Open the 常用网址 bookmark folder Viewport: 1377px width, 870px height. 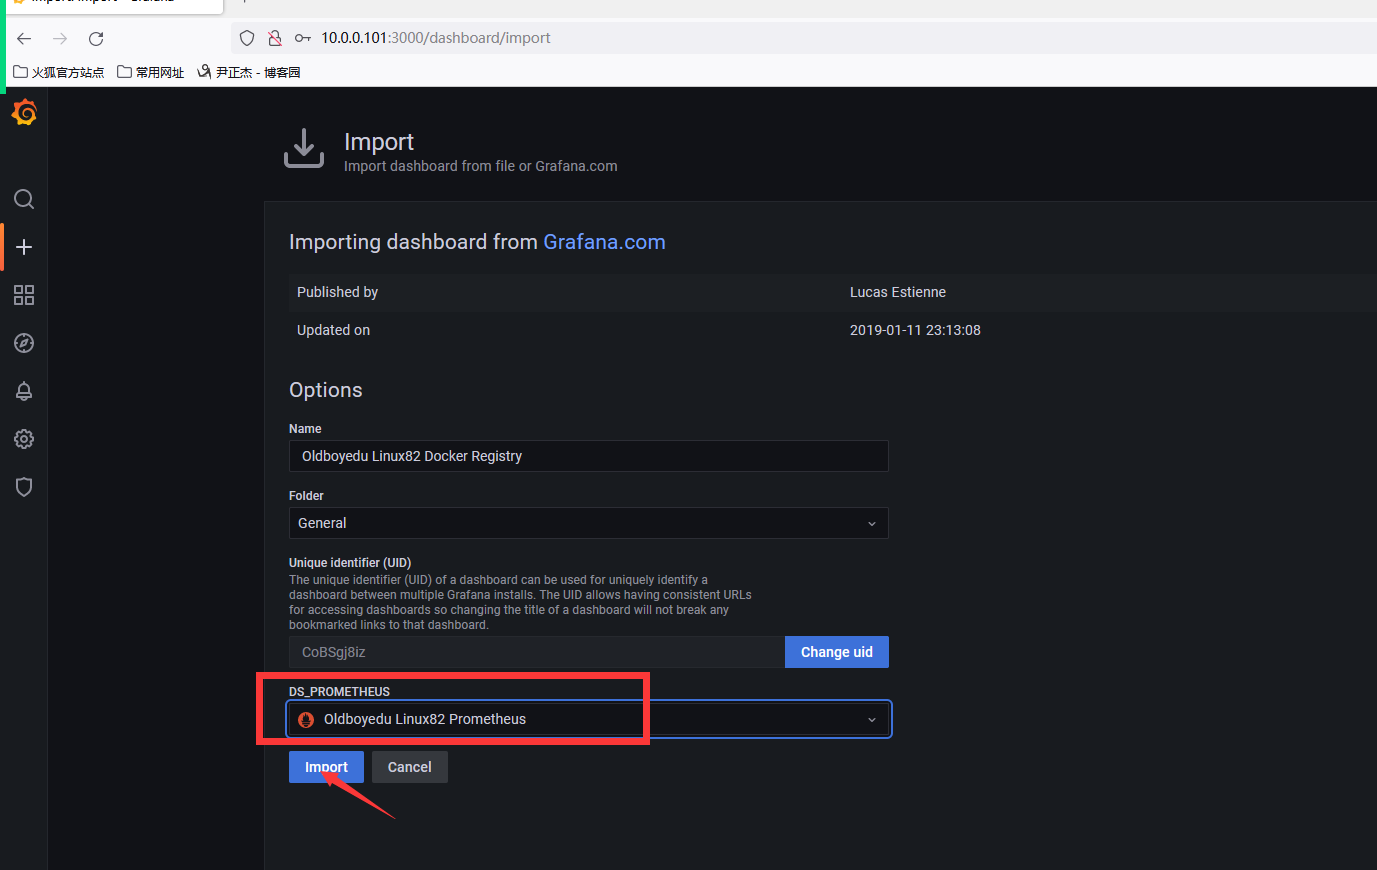[151, 72]
